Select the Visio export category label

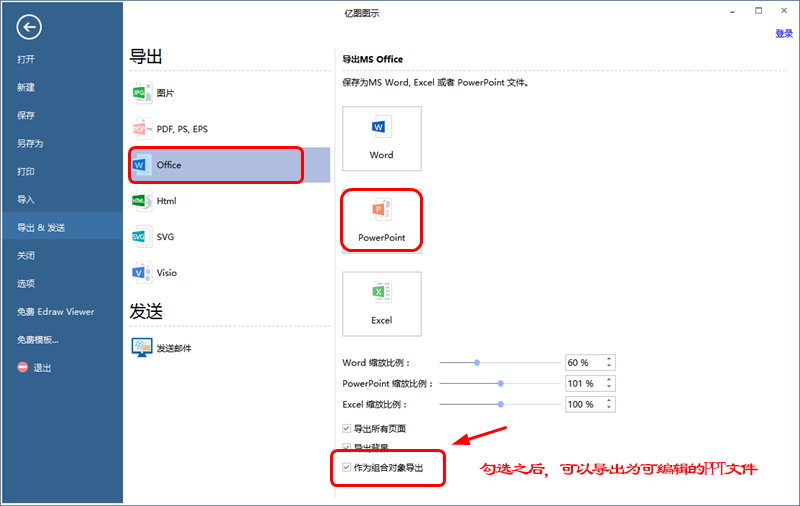click(167, 273)
